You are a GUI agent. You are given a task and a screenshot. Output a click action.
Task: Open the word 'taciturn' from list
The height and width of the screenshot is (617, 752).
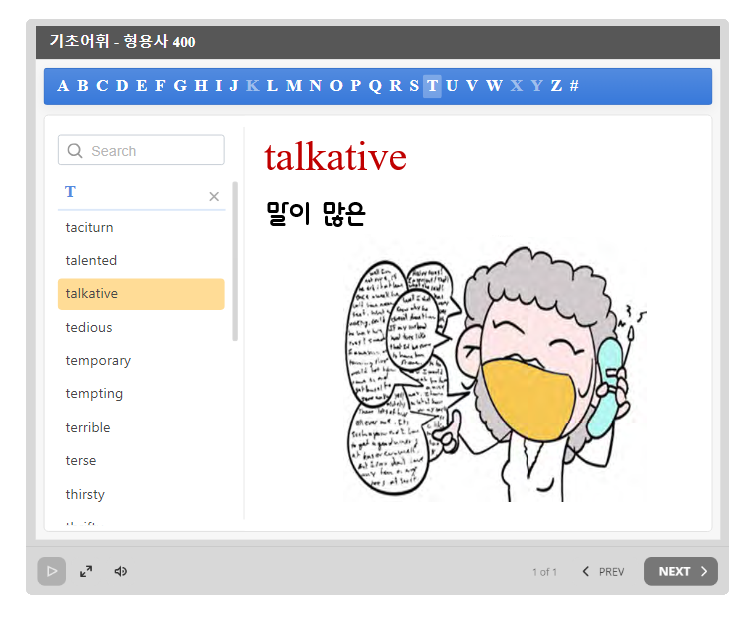coord(90,227)
